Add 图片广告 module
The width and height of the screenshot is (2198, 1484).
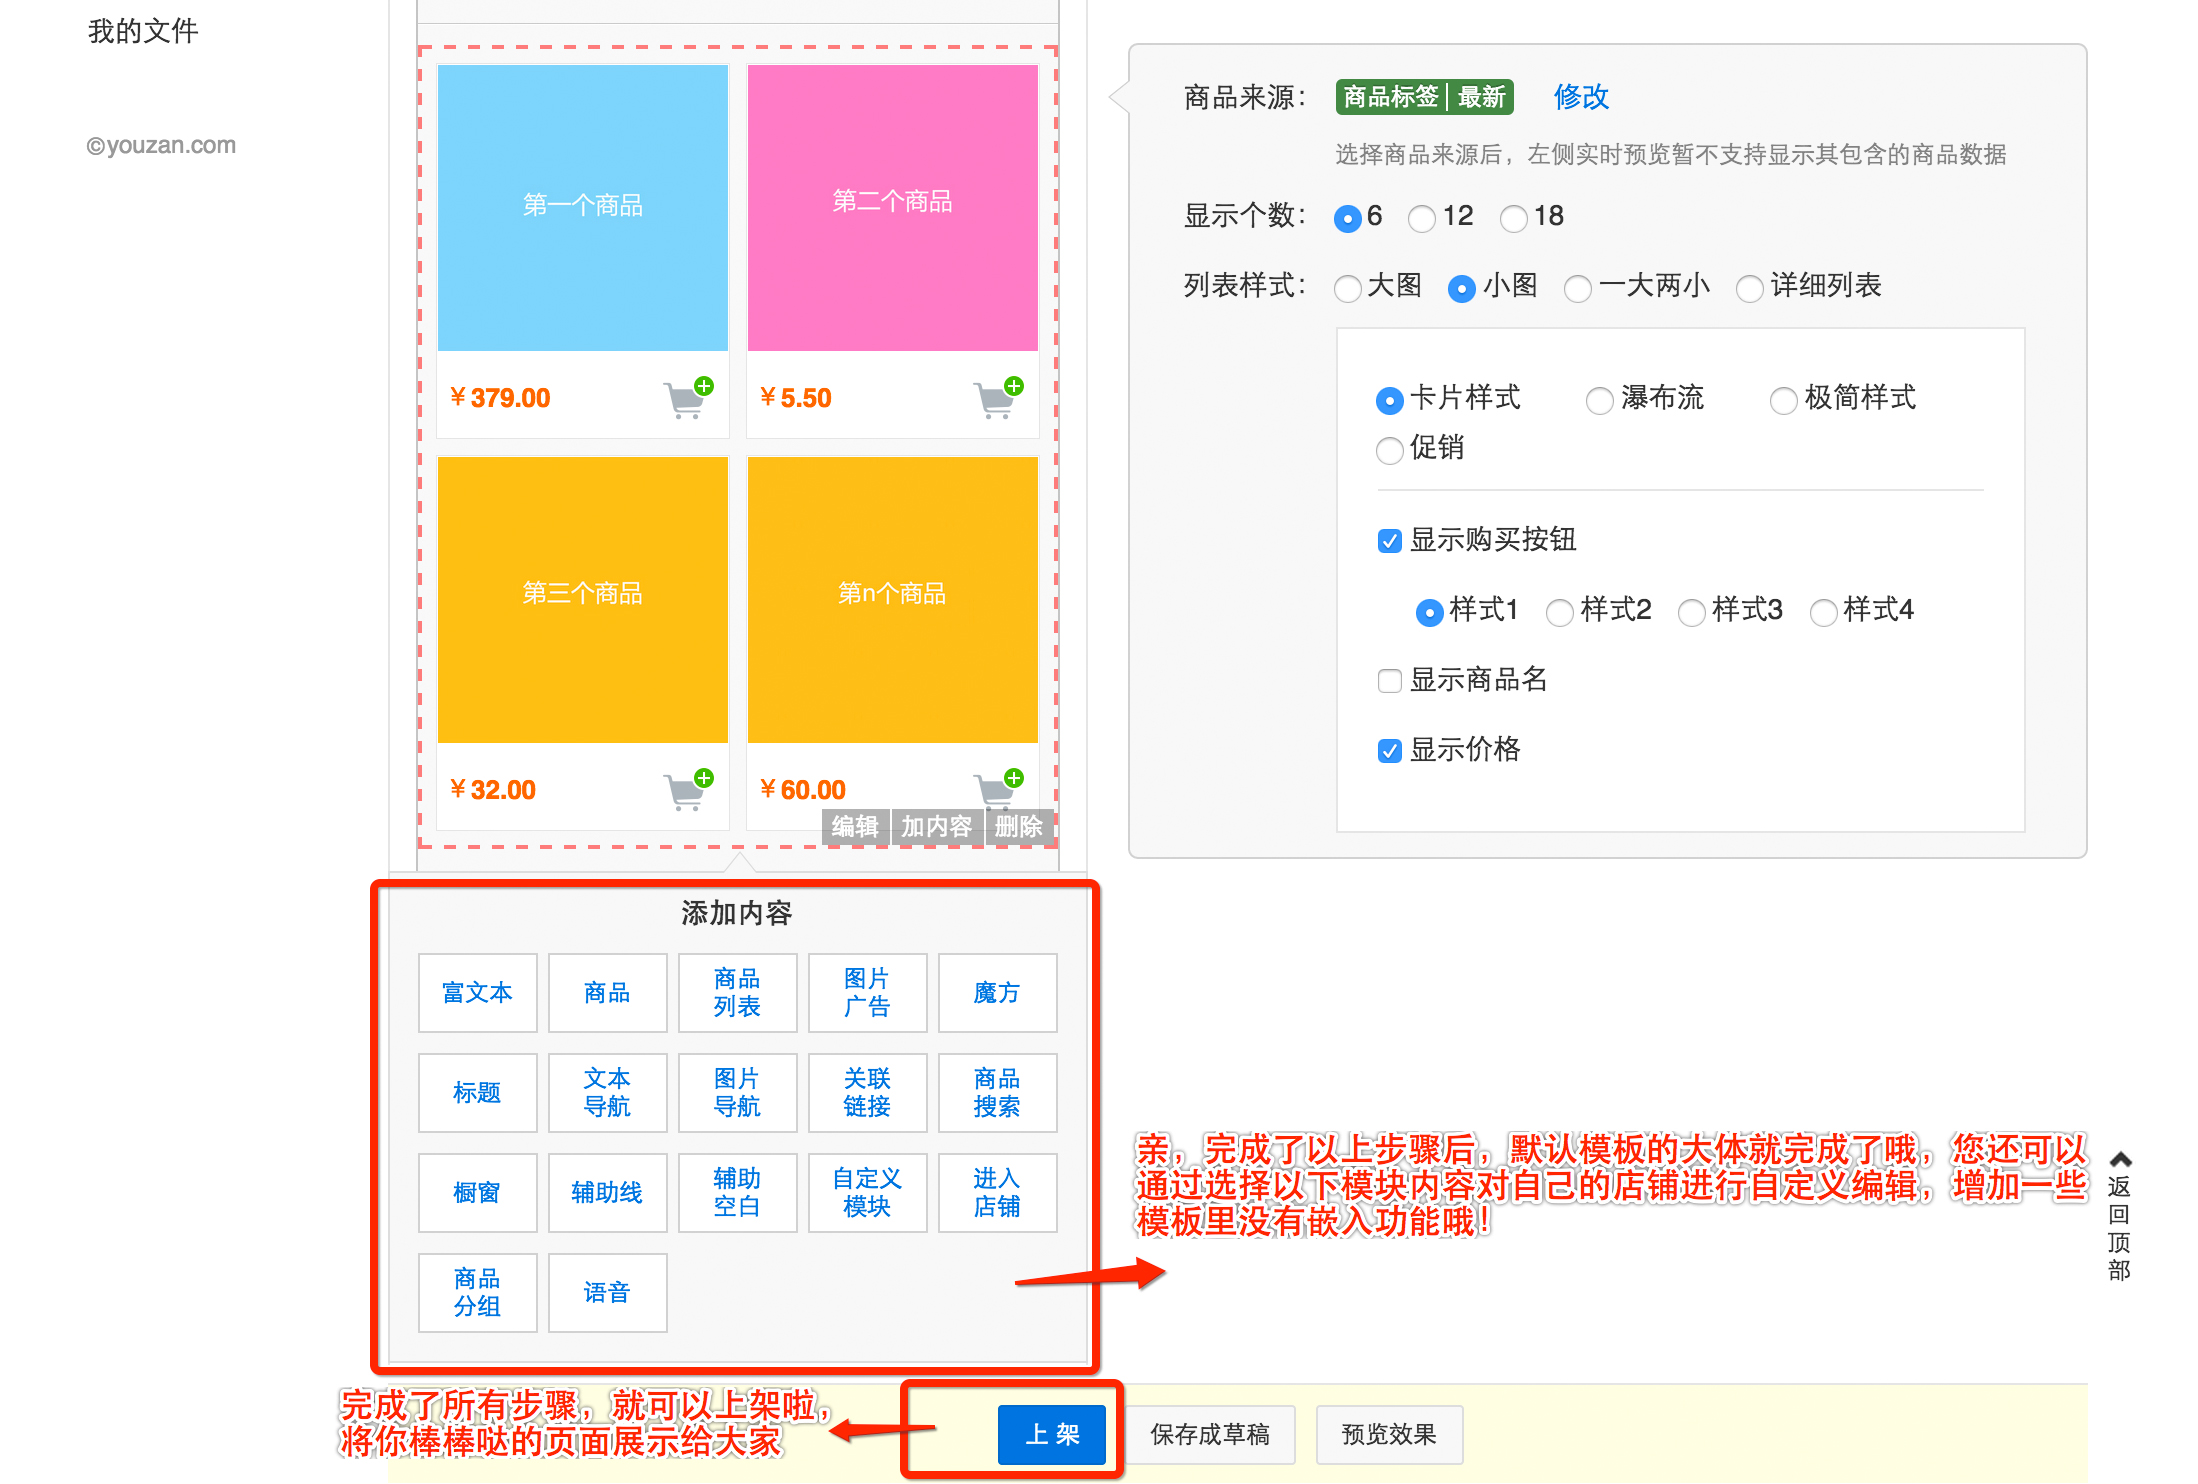[867, 993]
